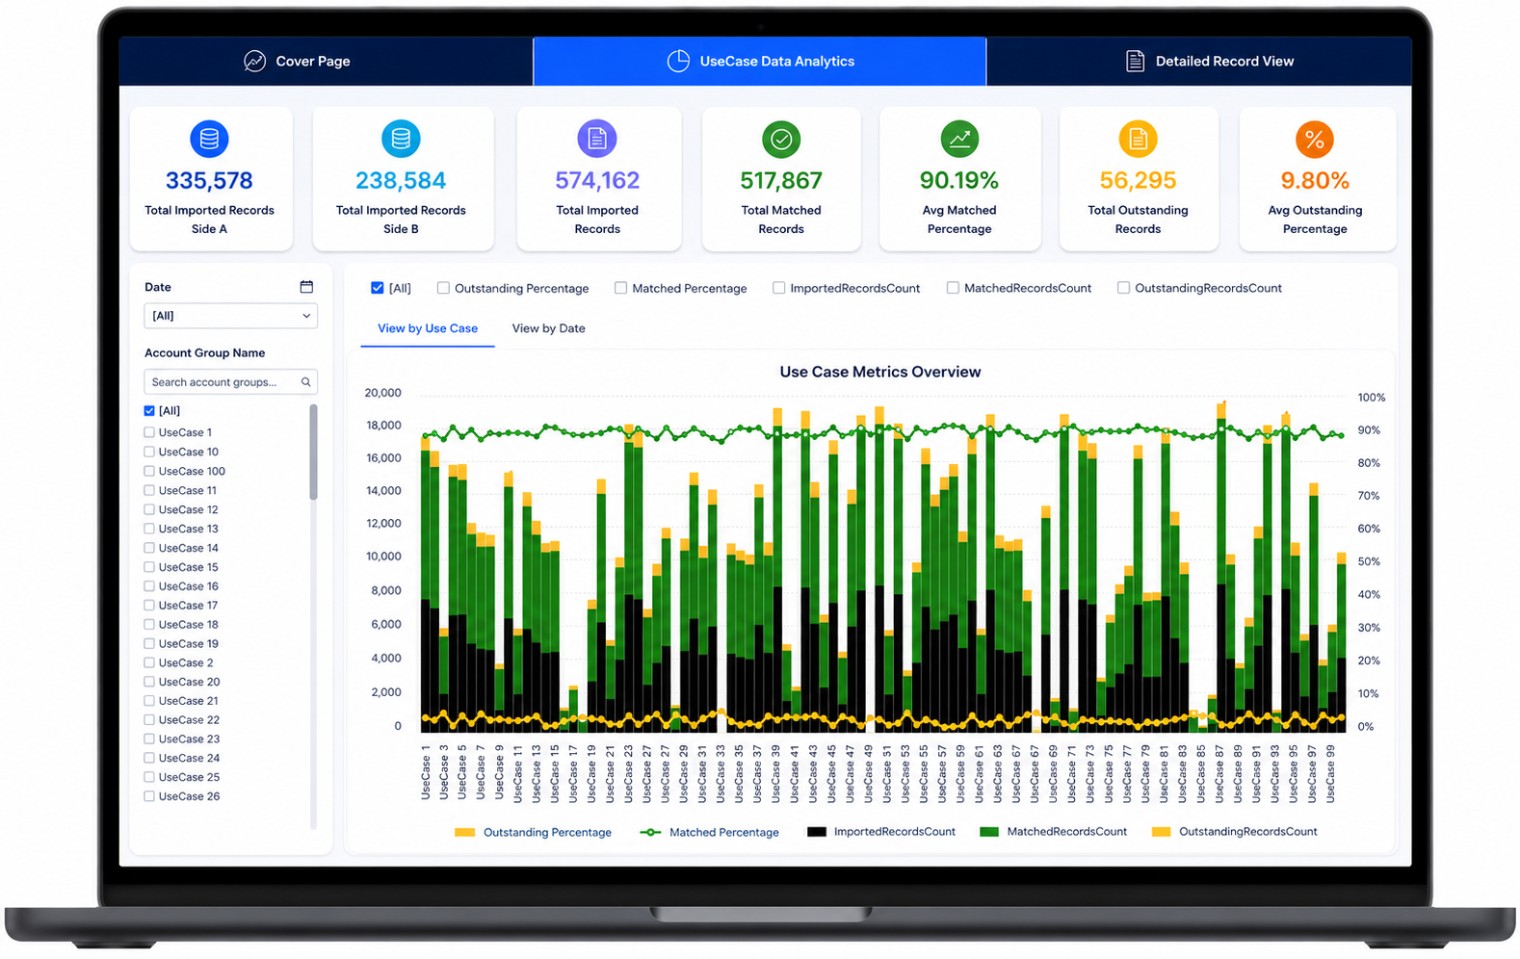Click the 335,578 Side A records card value
1520x959 pixels.
pos(209,181)
